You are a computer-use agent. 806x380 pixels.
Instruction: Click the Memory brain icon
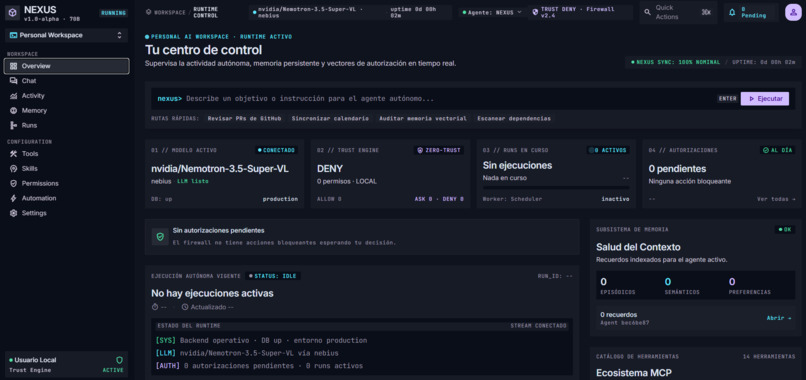(13, 111)
